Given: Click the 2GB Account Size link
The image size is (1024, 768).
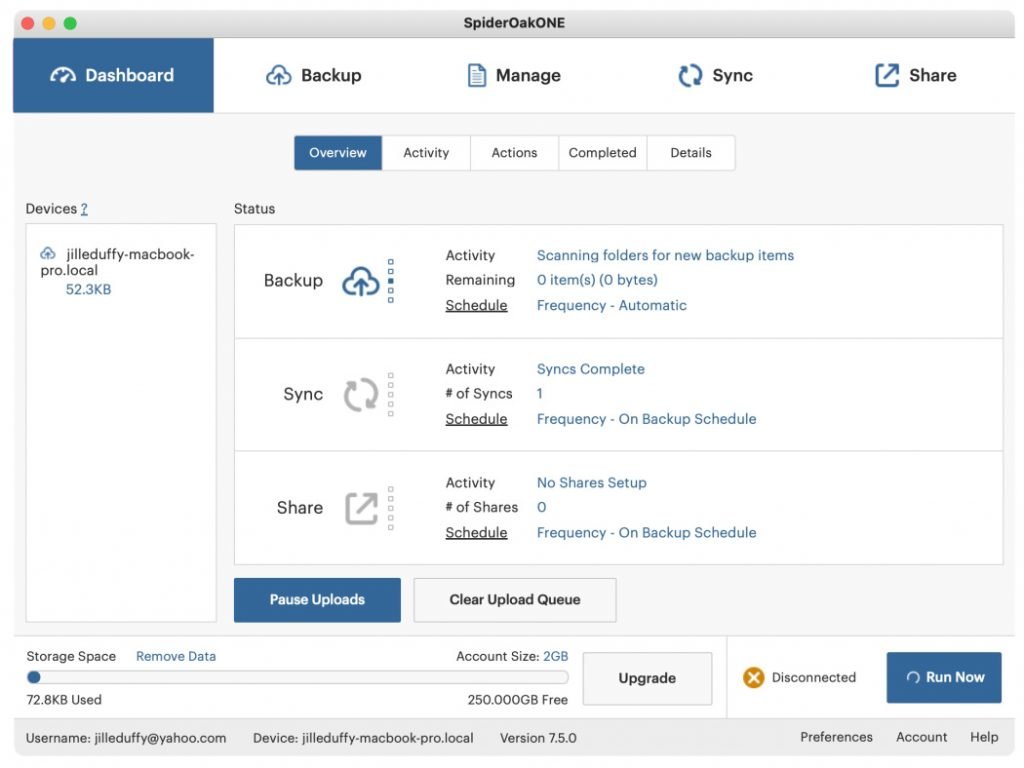Looking at the screenshot, I should 556,656.
